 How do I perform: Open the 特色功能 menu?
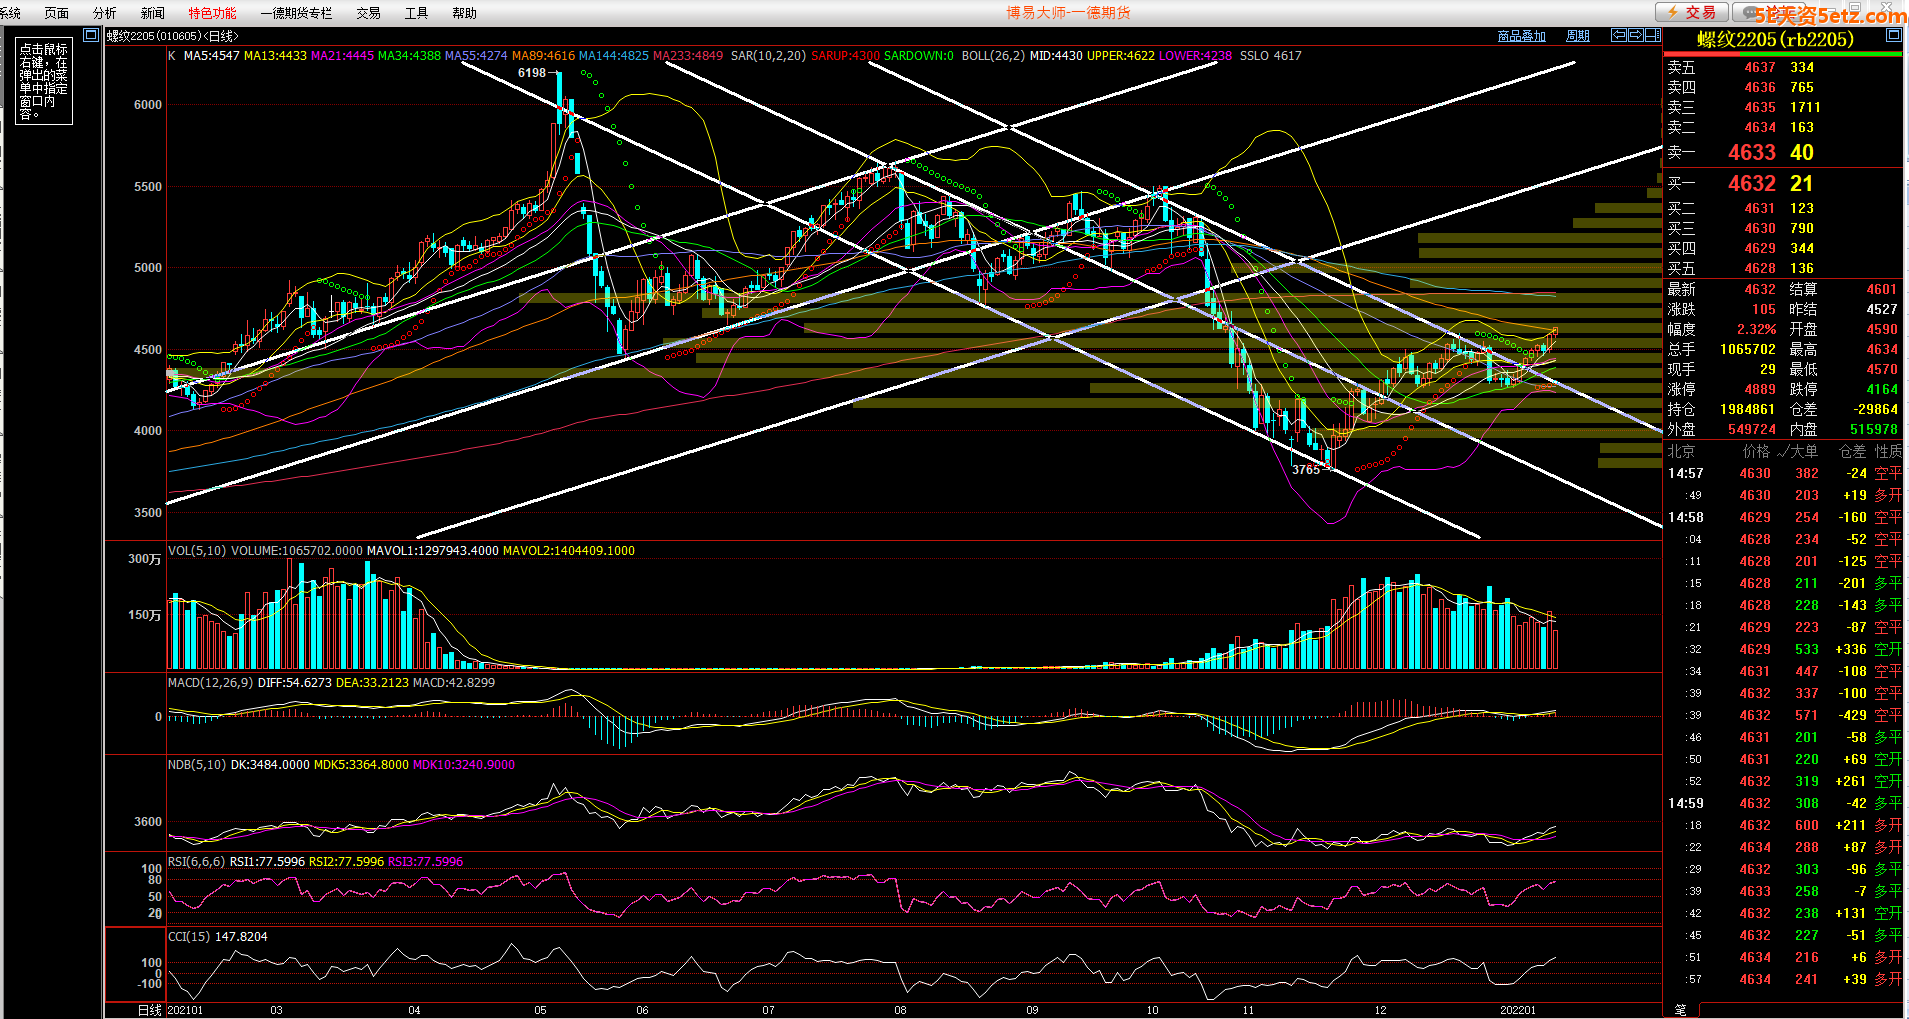[212, 13]
